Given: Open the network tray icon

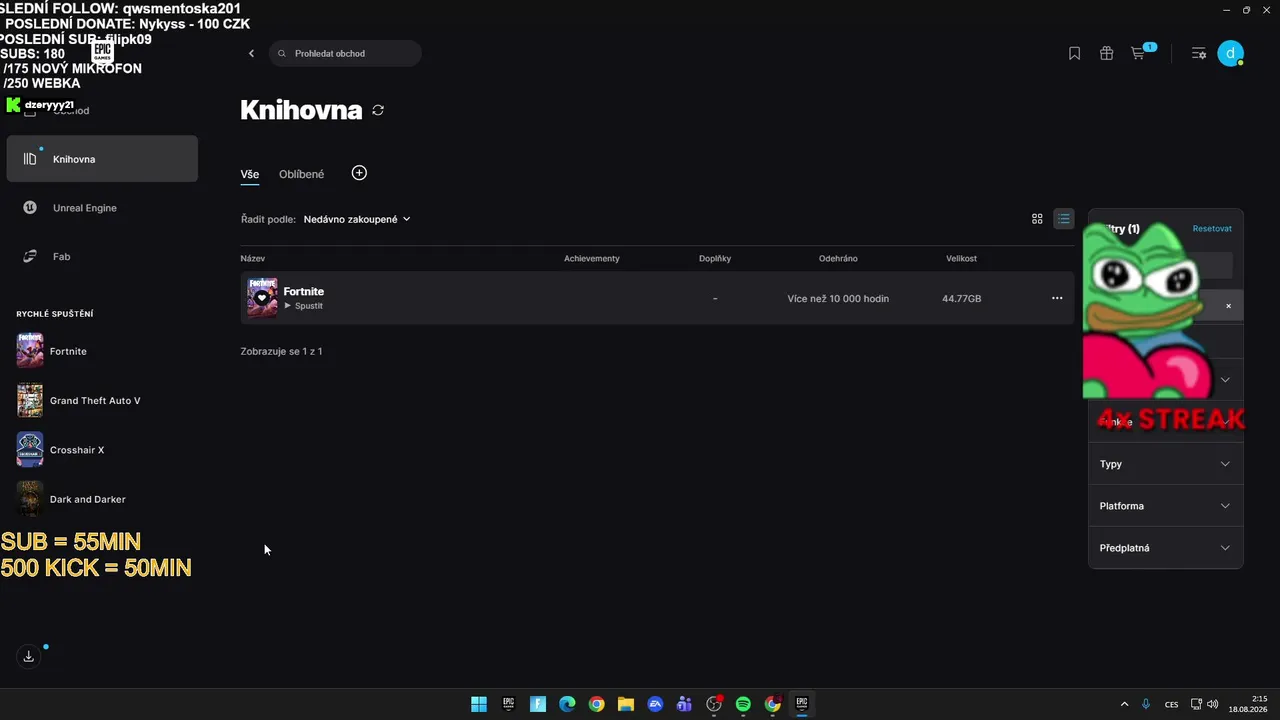Looking at the screenshot, I should pos(1197,704).
